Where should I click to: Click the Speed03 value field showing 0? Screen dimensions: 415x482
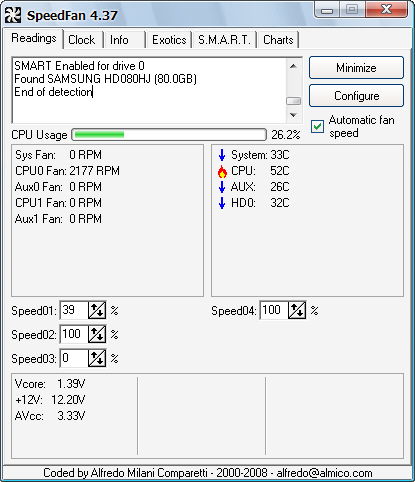pyautogui.click(x=74, y=358)
